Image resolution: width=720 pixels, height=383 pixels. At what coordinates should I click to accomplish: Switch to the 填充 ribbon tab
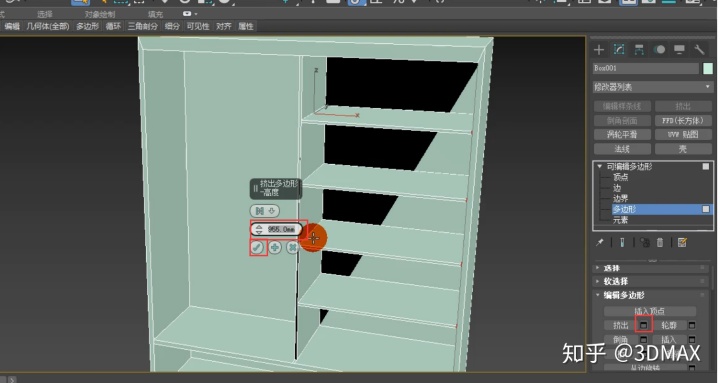pyautogui.click(x=155, y=14)
